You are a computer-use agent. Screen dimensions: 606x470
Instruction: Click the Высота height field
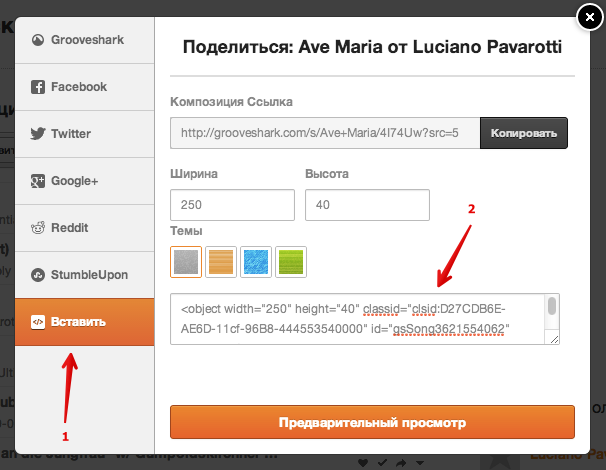367,205
